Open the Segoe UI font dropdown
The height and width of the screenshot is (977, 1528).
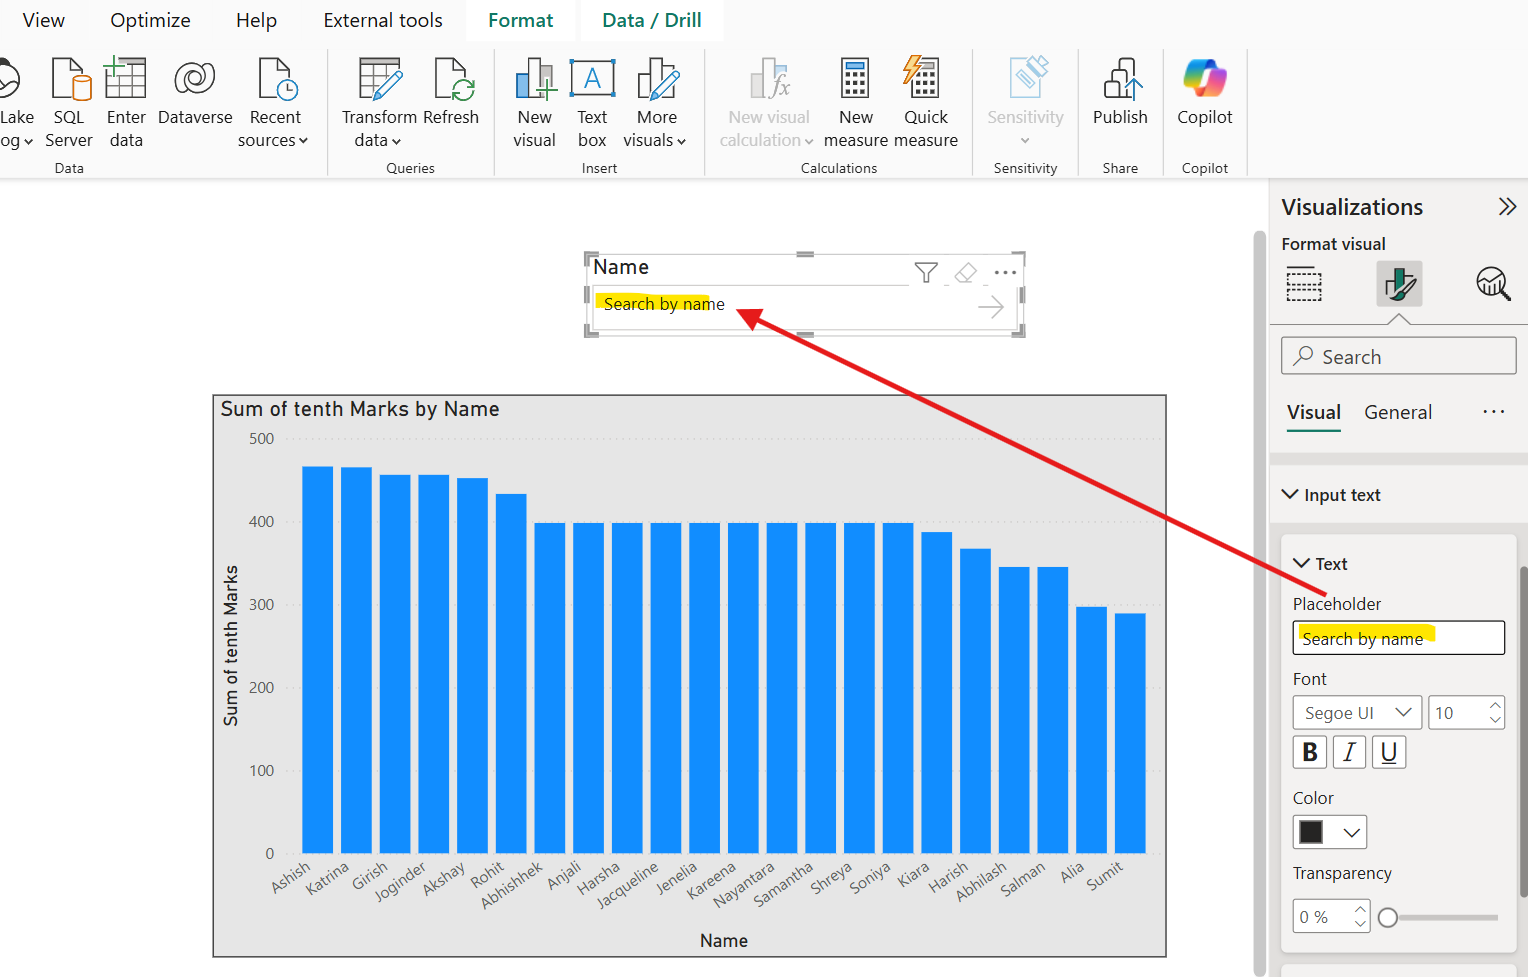[1356, 712]
